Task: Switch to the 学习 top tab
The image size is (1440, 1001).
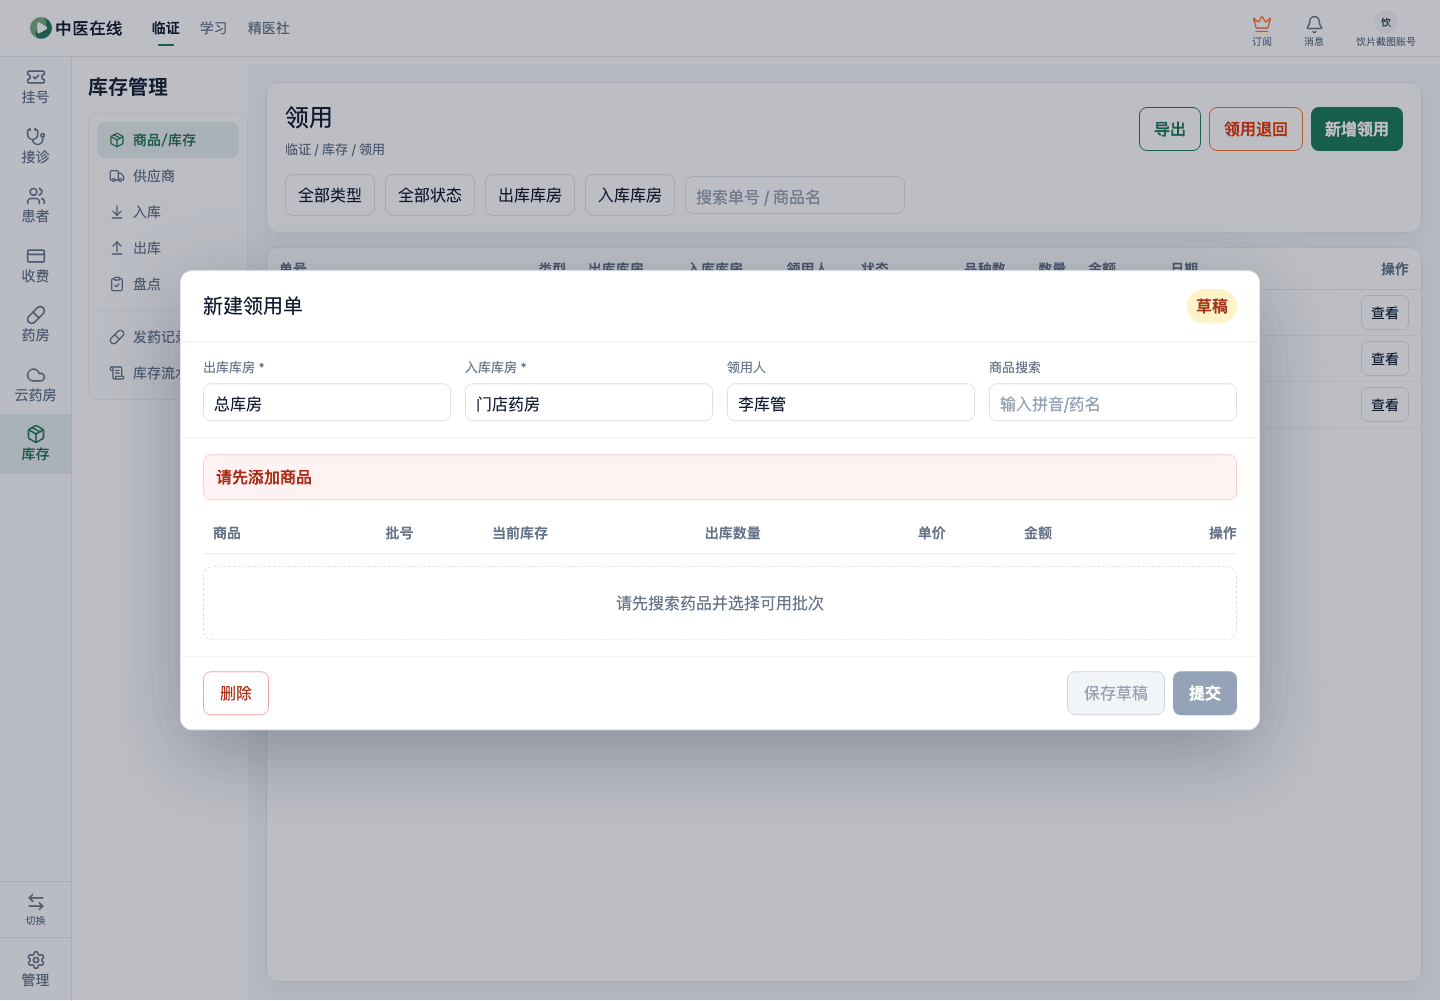Action: (x=214, y=28)
